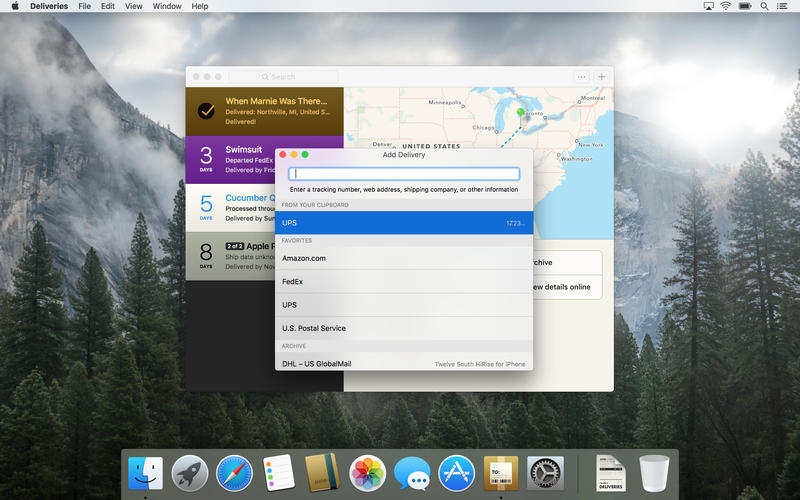This screenshot has width=800, height=500.
Task: Click the battery status icon
Action: coord(745,6)
